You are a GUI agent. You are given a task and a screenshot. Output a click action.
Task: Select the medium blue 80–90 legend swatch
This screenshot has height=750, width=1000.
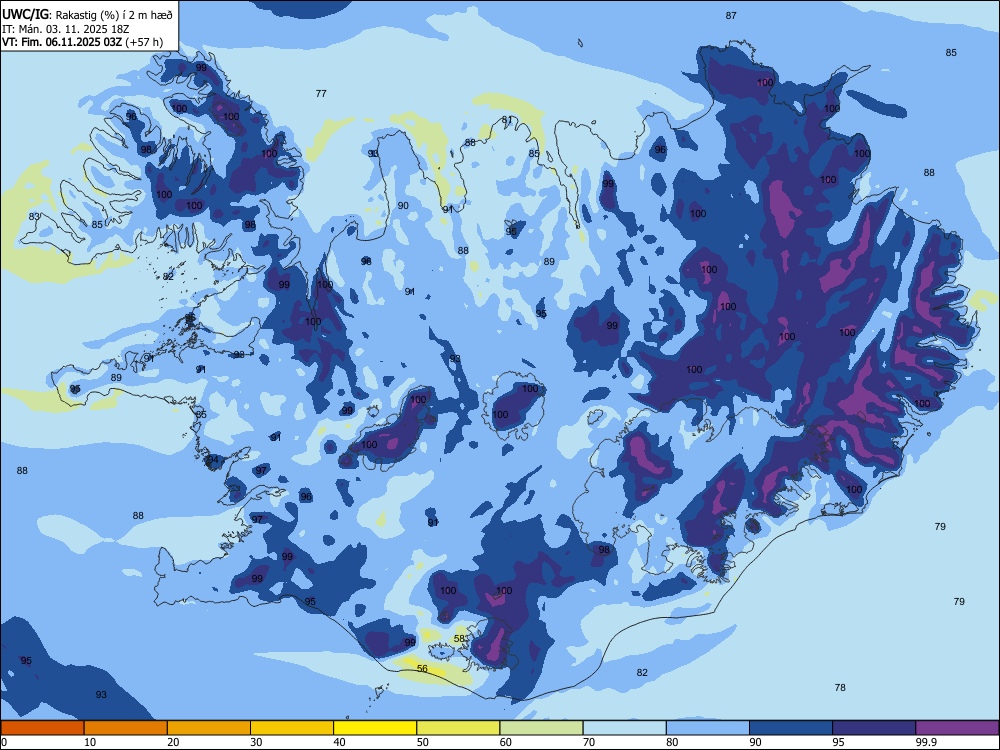[x=708, y=728]
